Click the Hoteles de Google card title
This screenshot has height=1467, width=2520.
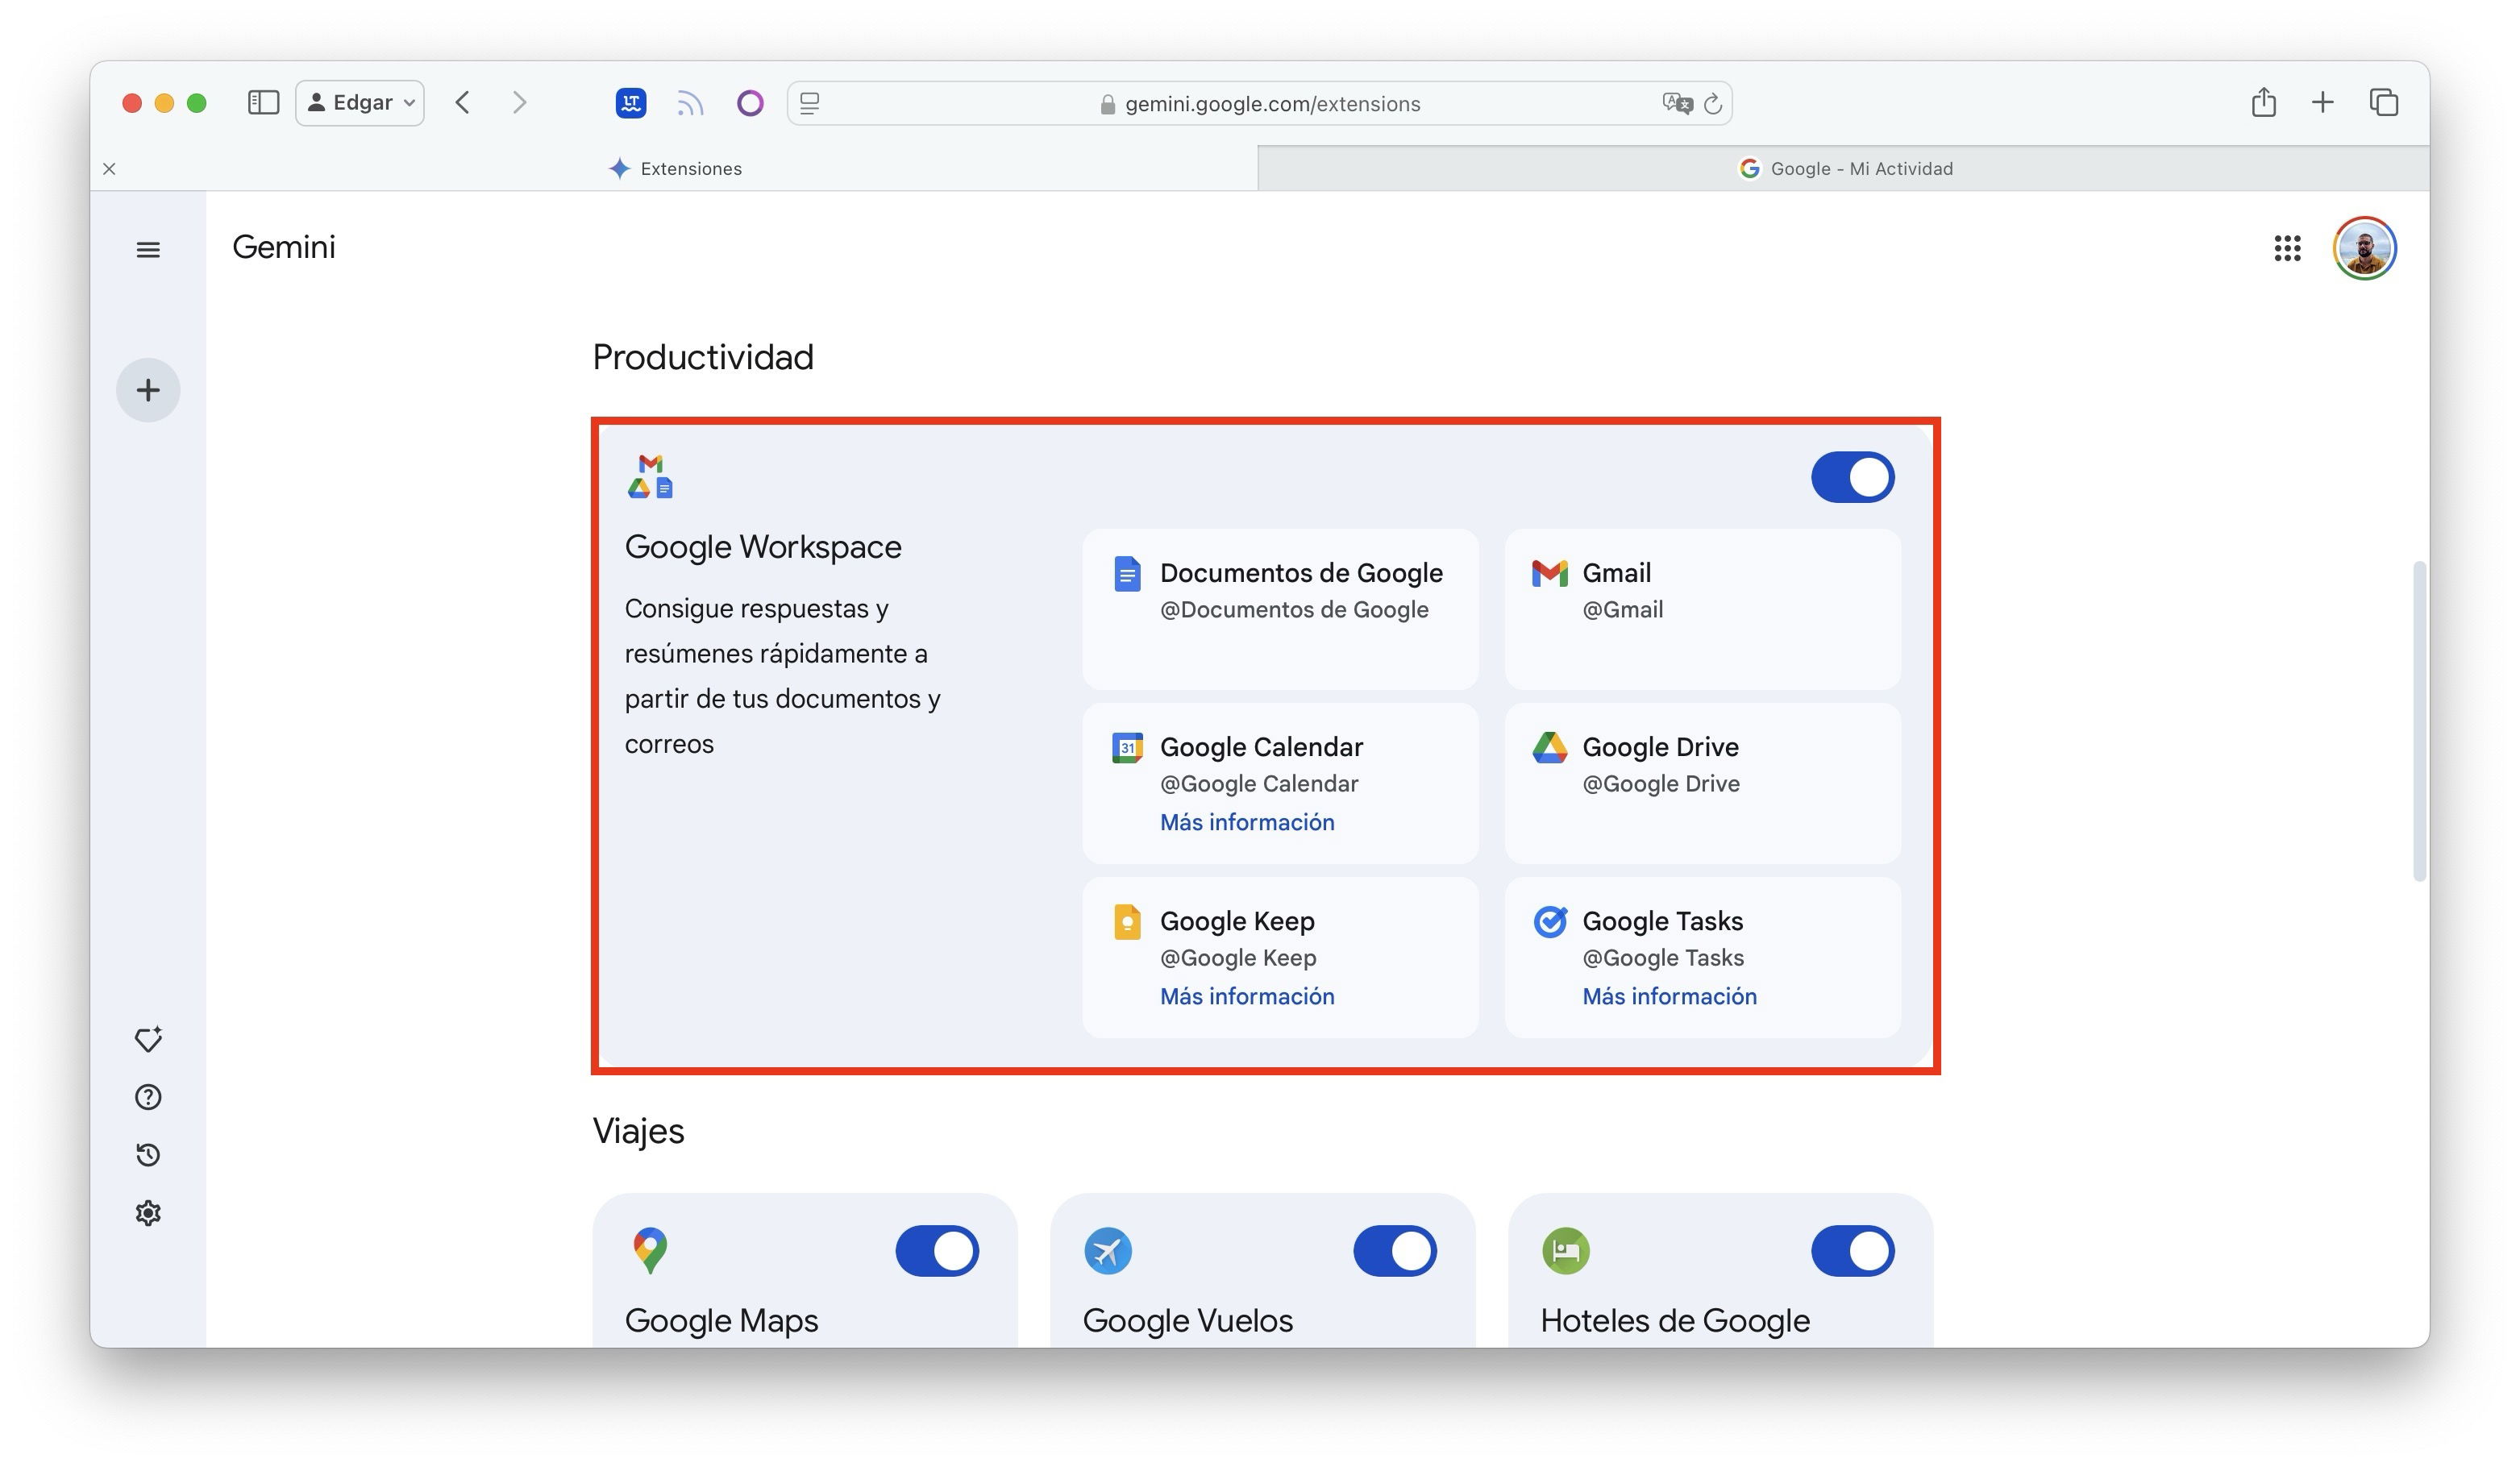pos(1675,1321)
